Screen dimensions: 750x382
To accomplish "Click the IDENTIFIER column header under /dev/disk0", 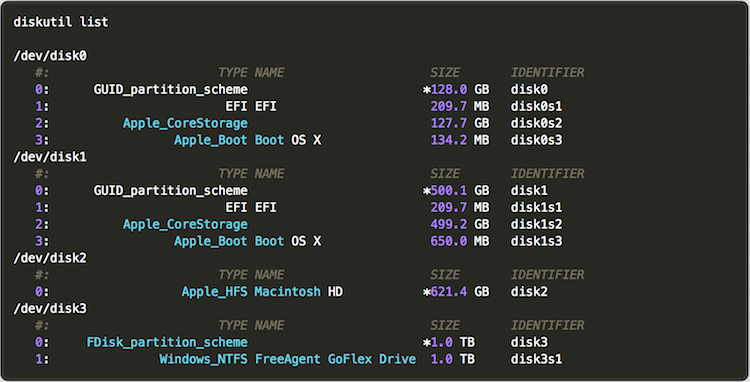I will [547, 73].
